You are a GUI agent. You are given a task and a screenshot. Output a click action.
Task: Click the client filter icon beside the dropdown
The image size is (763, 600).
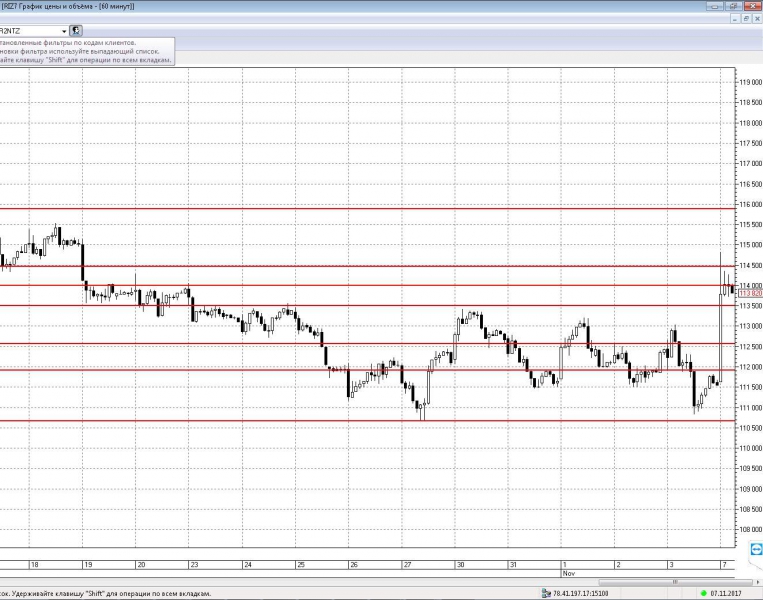76,31
